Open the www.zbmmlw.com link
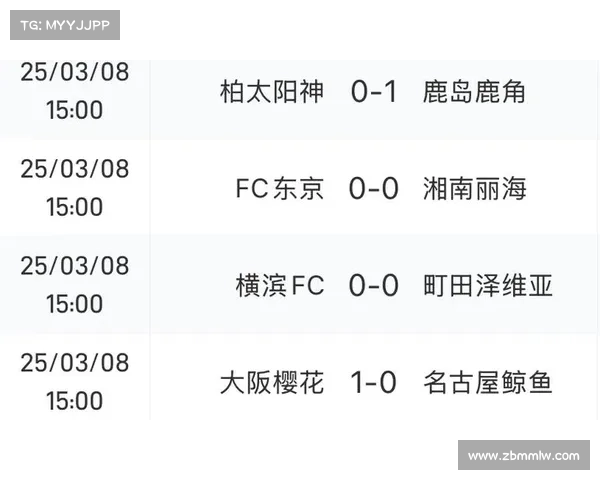 [x=523, y=455]
